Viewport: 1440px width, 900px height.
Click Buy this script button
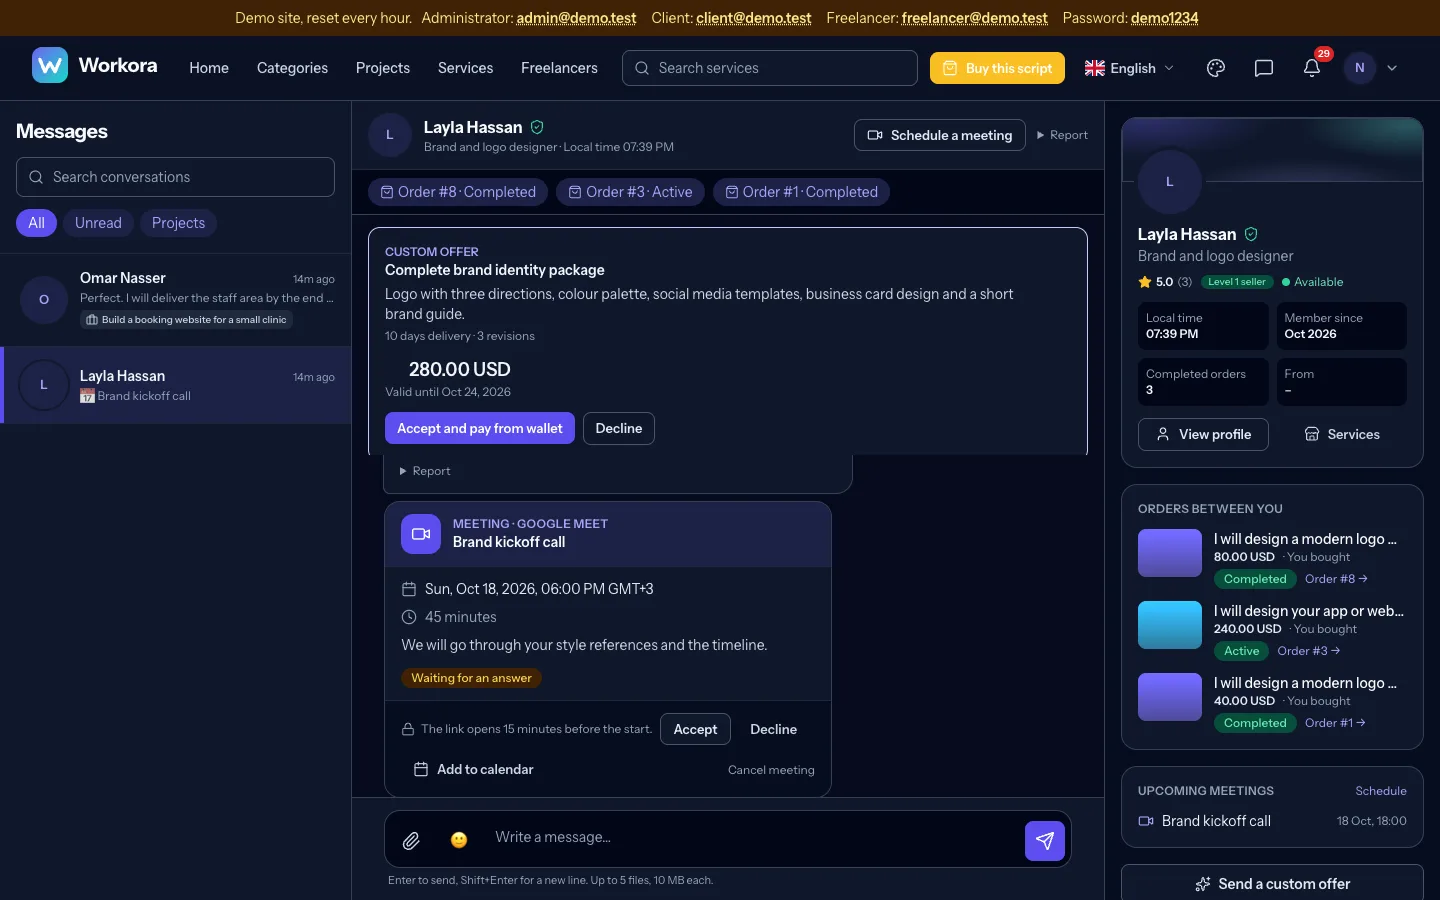click(997, 68)
